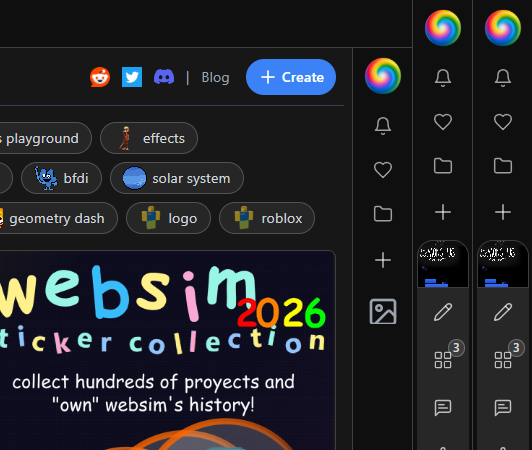Open the image picture icon in innermost sidebar

(383, 312)
